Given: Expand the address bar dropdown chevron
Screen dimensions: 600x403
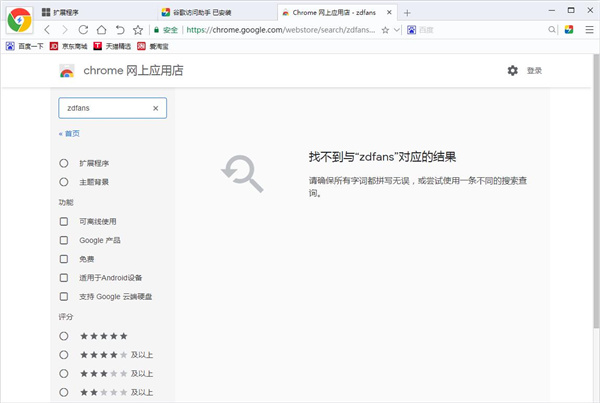Looking at the screenshot, I should coord(397,30).
